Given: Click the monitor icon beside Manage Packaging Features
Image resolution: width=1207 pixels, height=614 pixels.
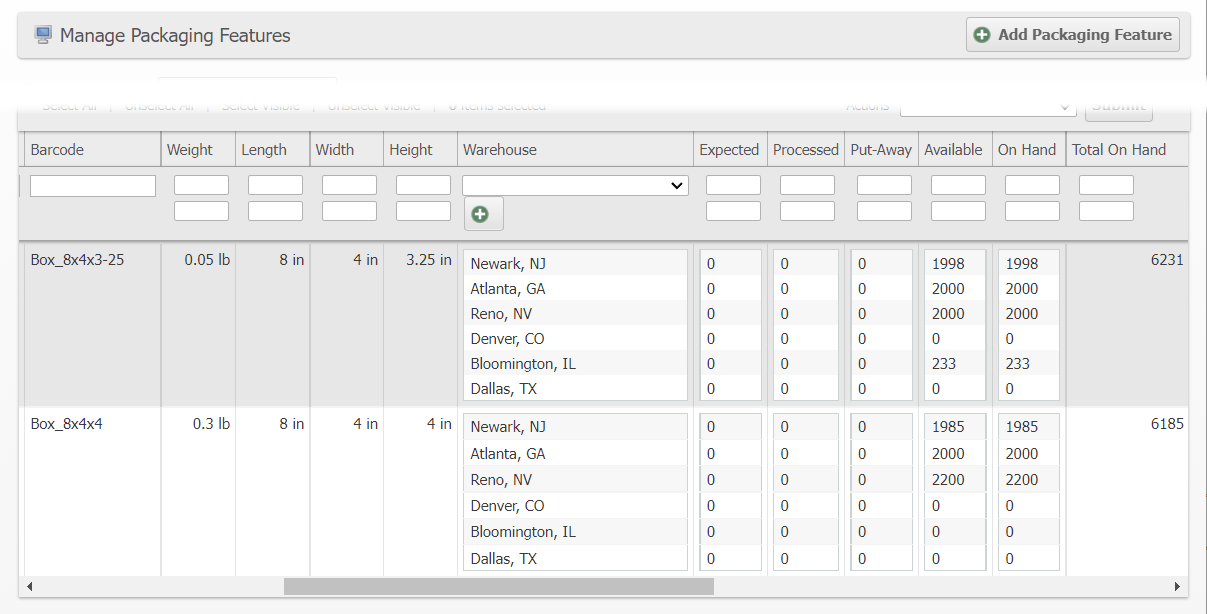Looking at the screenshot, I should pos(43,35).
